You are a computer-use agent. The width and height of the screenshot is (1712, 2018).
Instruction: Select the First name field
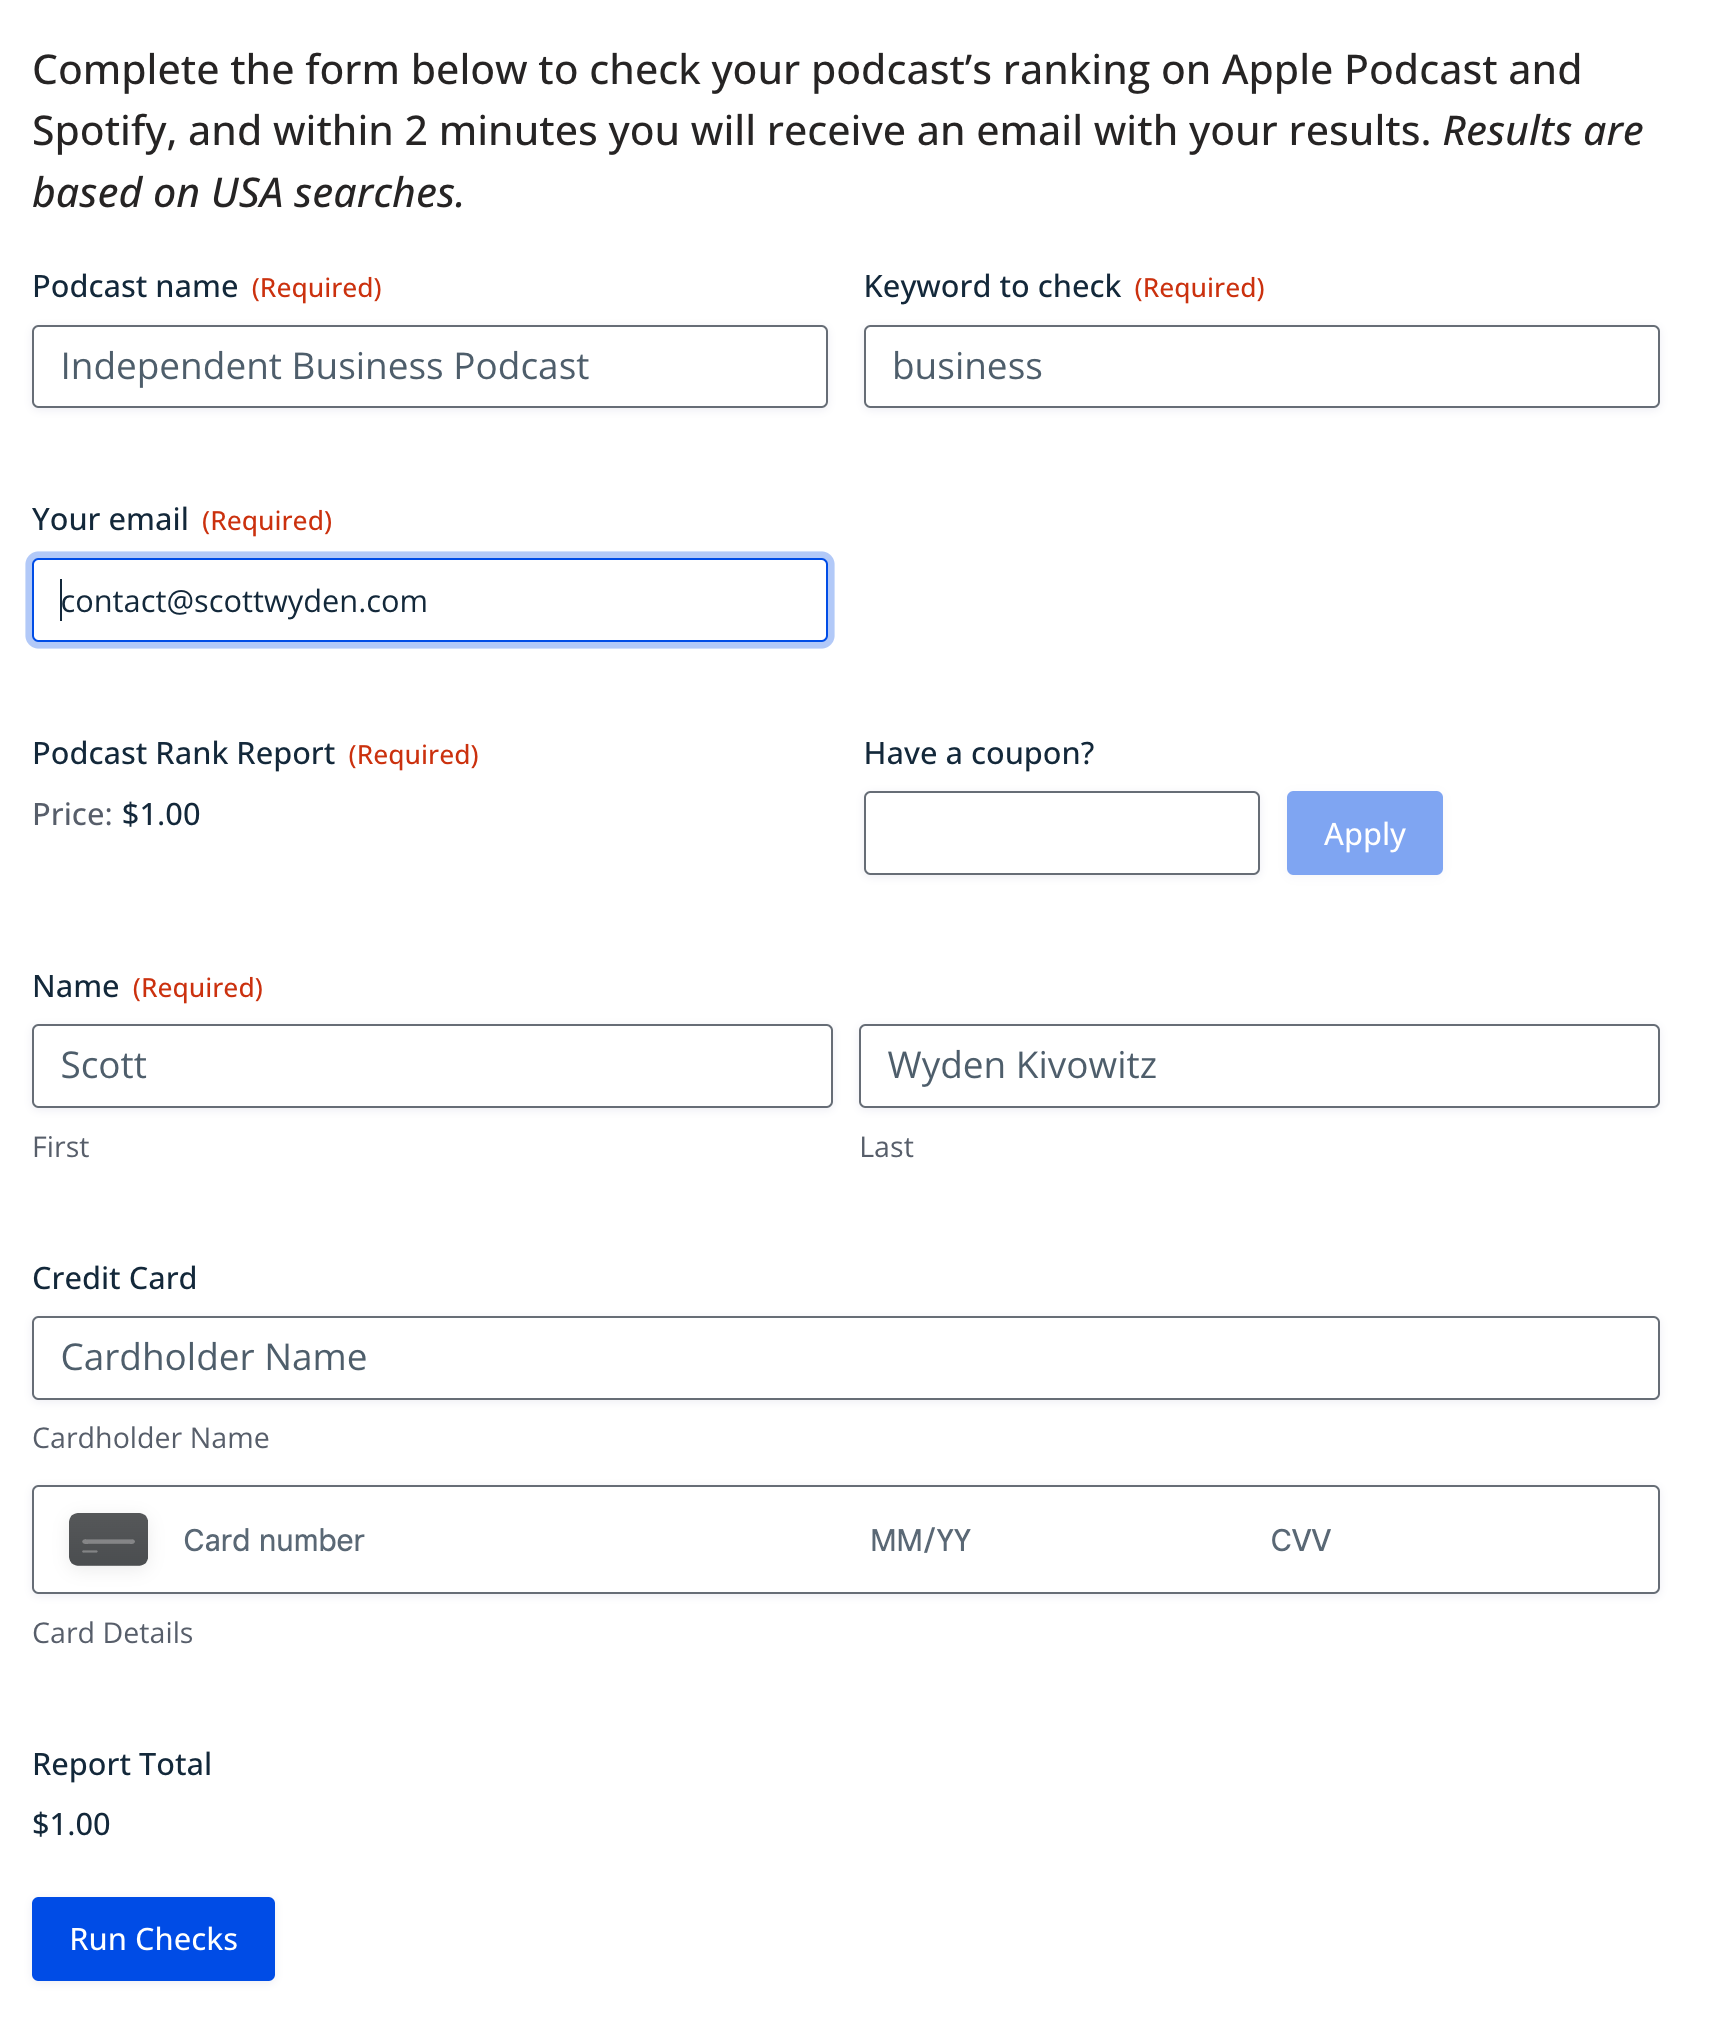432,1066
